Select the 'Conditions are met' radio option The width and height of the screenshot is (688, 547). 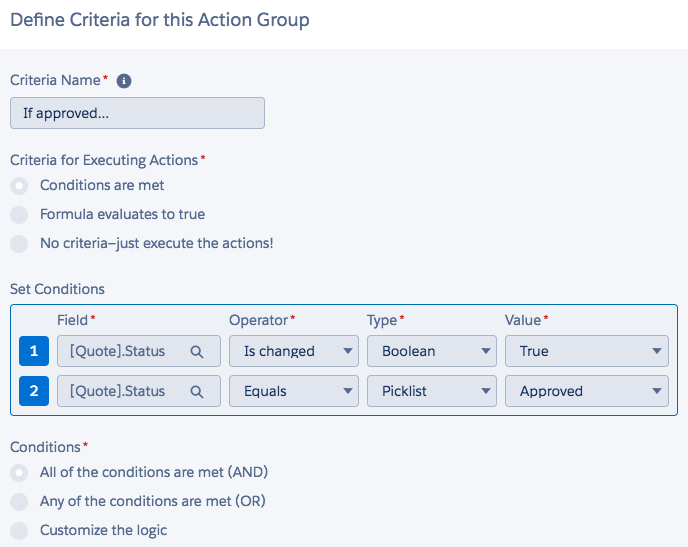point(19,186)
